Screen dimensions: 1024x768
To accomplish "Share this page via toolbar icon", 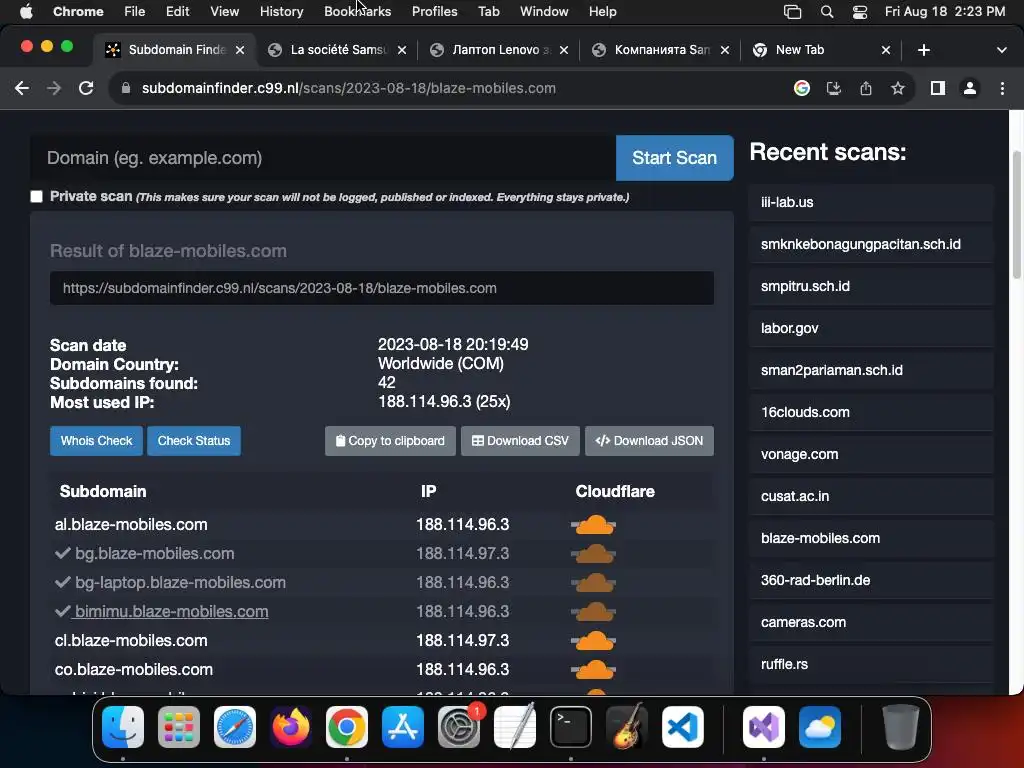I will tap(866, 88).
